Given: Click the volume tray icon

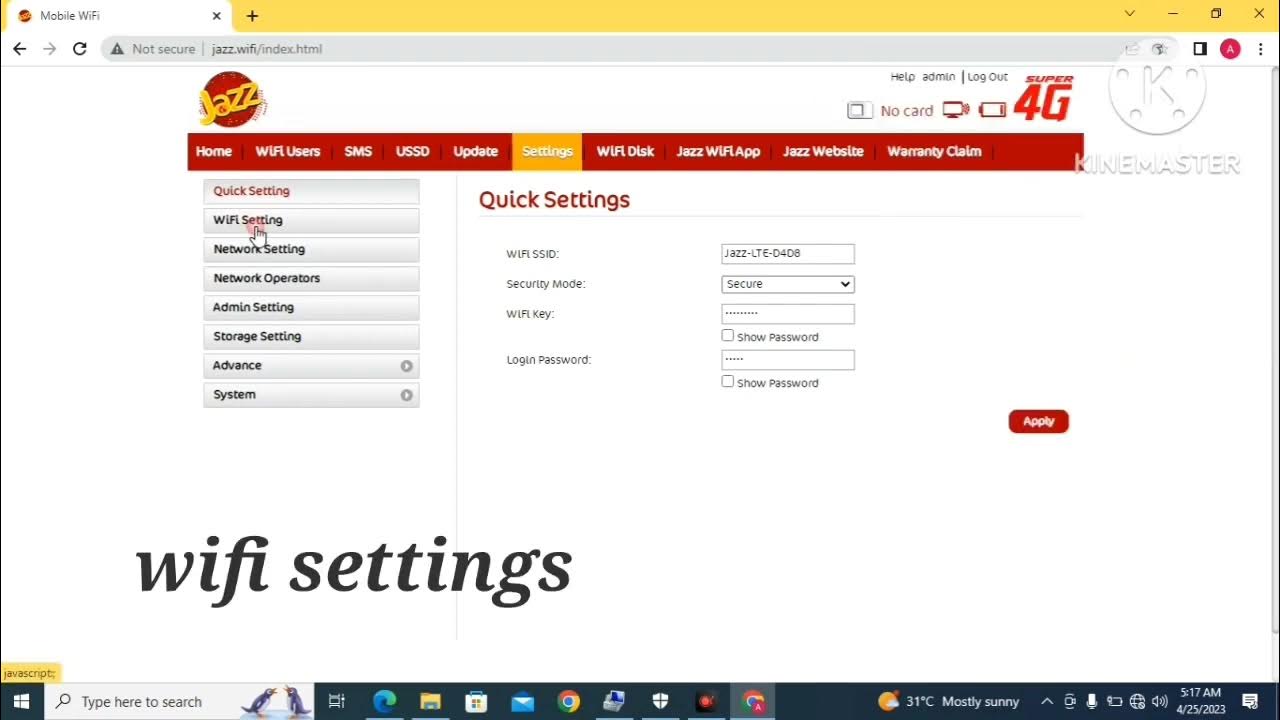Looking at the screenshot, I should click(1160, 701).
